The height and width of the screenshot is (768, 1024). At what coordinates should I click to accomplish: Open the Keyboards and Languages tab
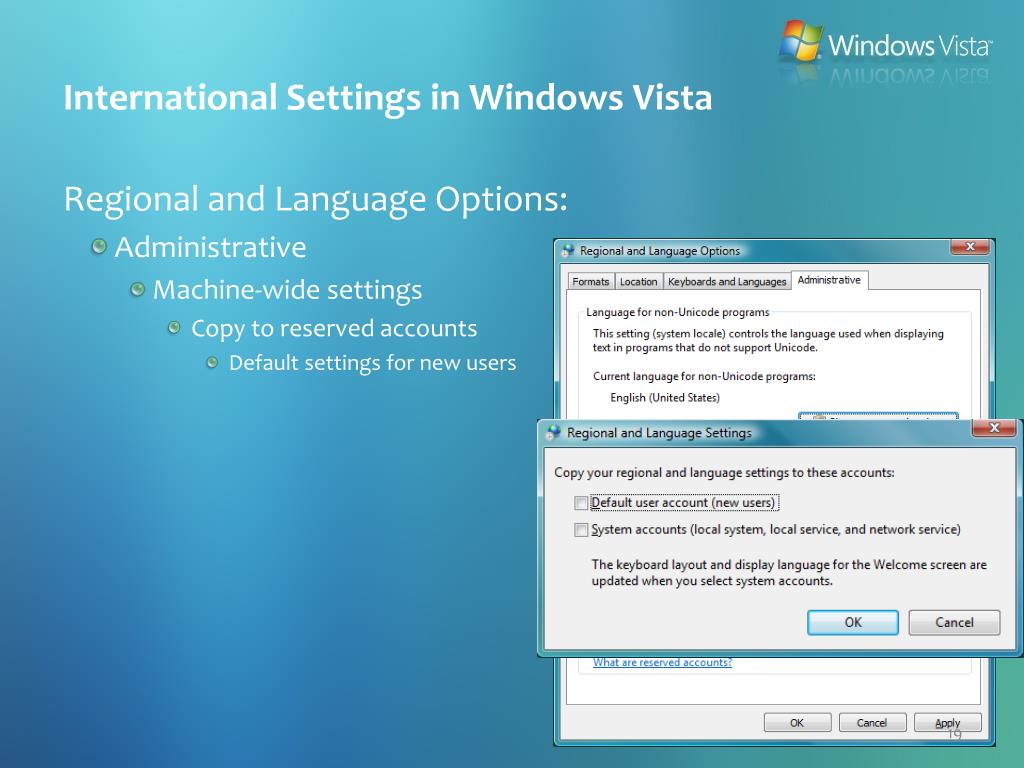pyautogui.click(x=727, y=281)
